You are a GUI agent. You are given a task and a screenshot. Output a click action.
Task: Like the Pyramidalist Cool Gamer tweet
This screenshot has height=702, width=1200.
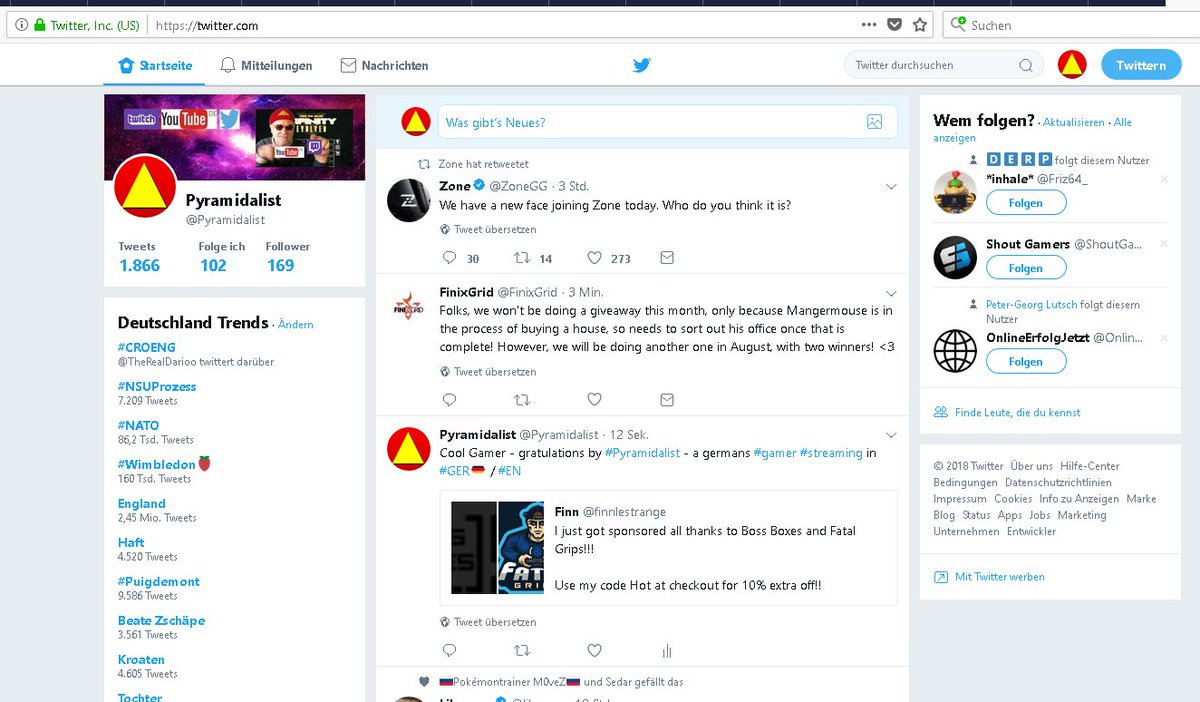click(x=594, y=650)
